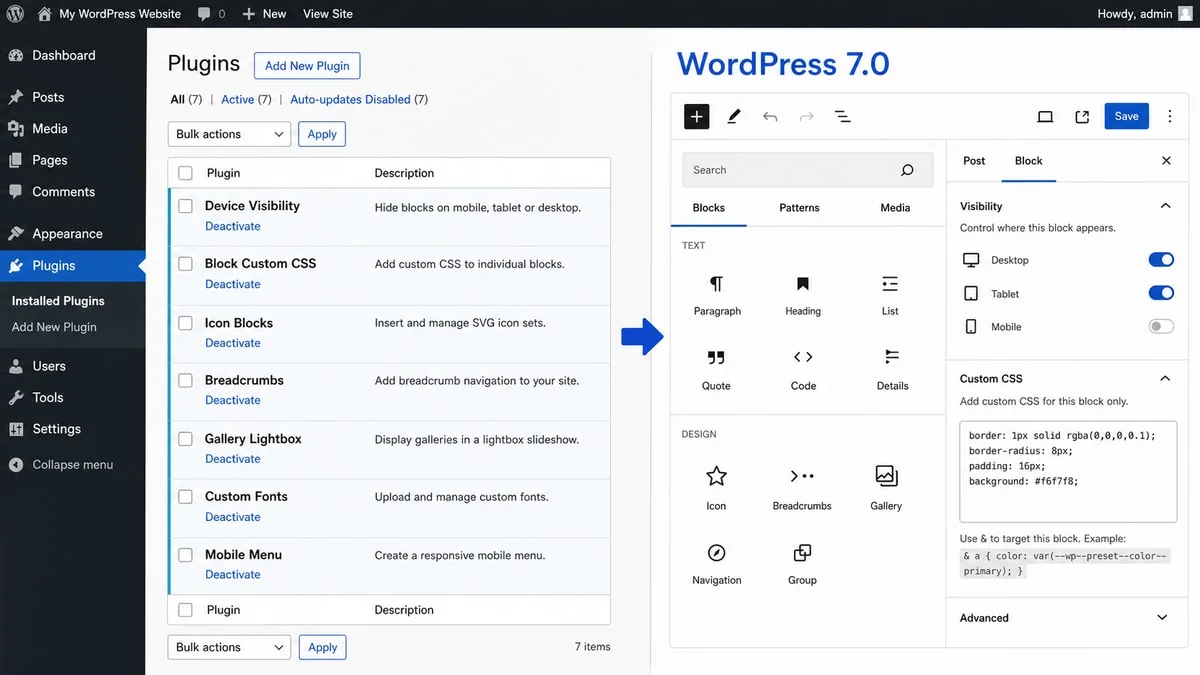The image size is (1200, 675).
Task: Click the top Apply button
Action: pyautogui.click(x=322, y=134)
